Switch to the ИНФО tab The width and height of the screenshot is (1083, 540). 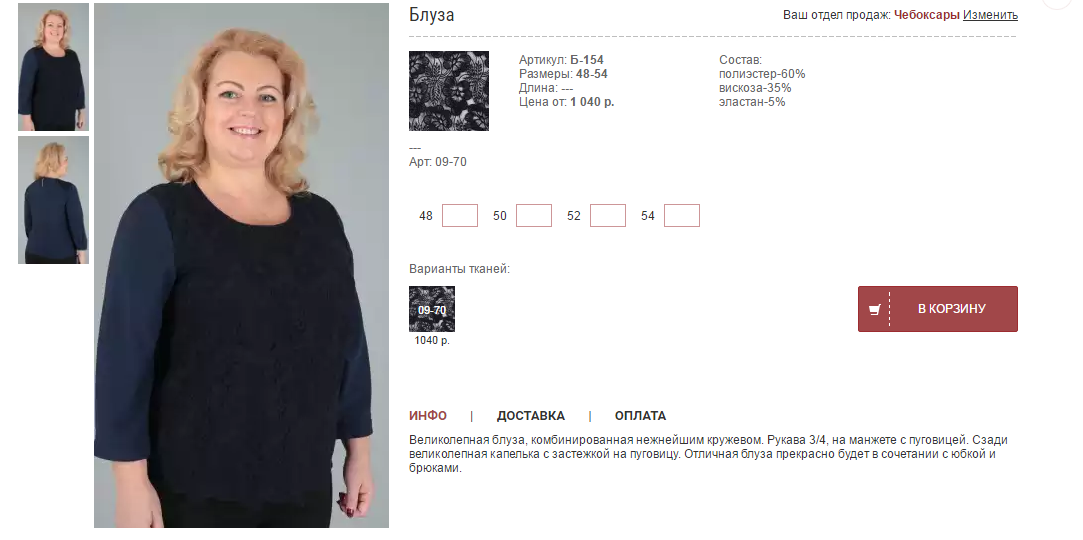pos(428,416)
